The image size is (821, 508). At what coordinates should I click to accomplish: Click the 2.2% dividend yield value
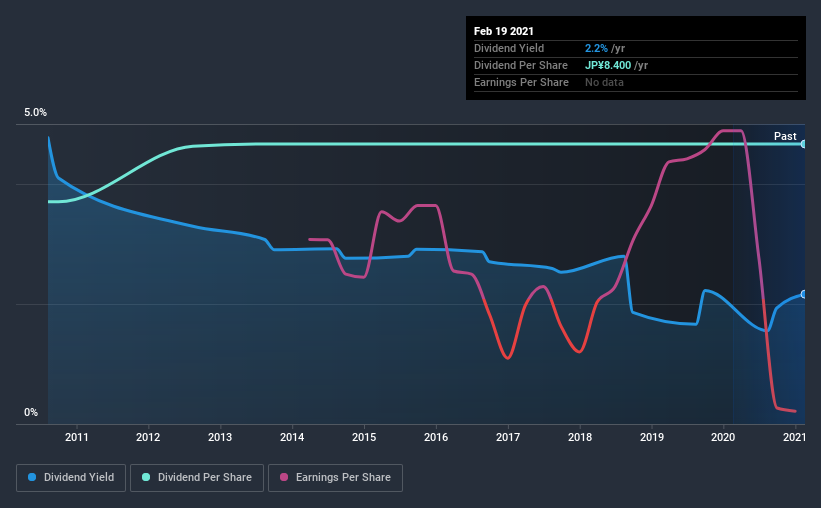[x=596, y=48]
